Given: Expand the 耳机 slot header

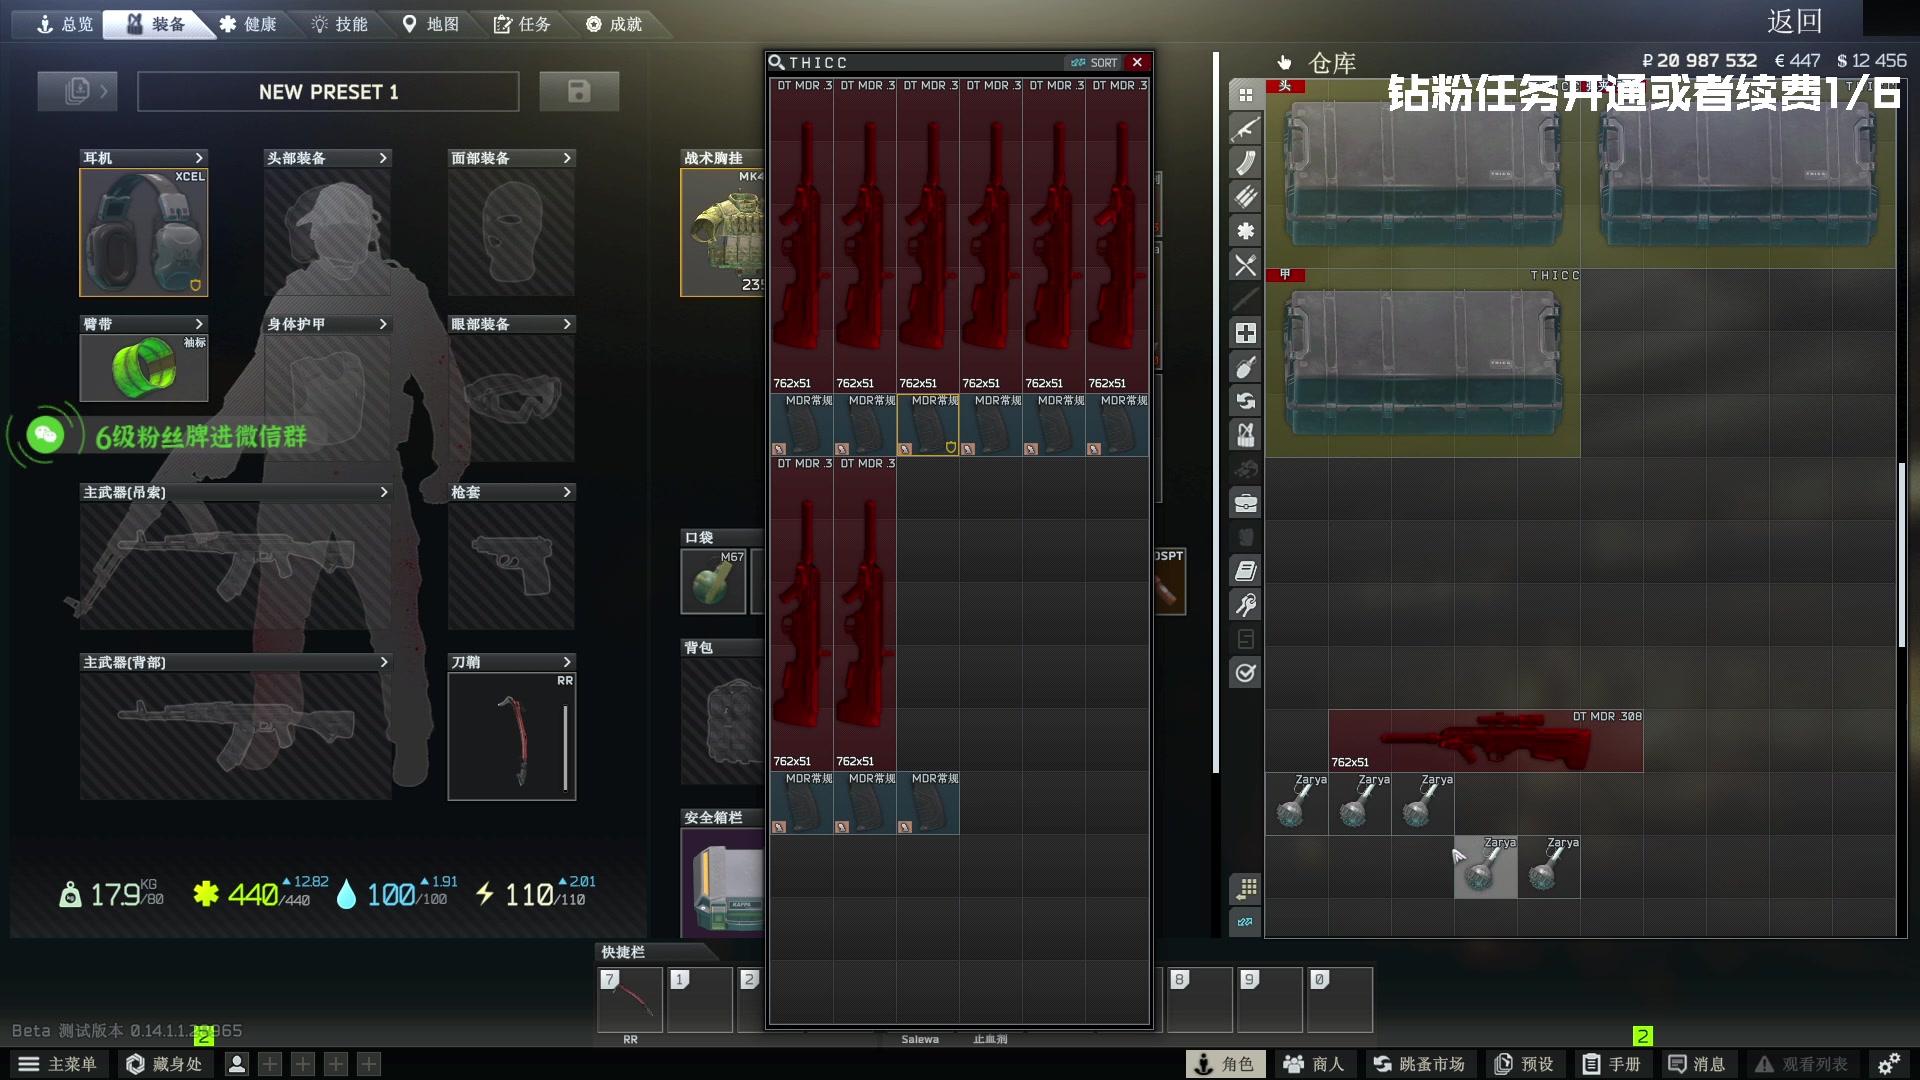Looking at the screenshot, I should [144, 158].
